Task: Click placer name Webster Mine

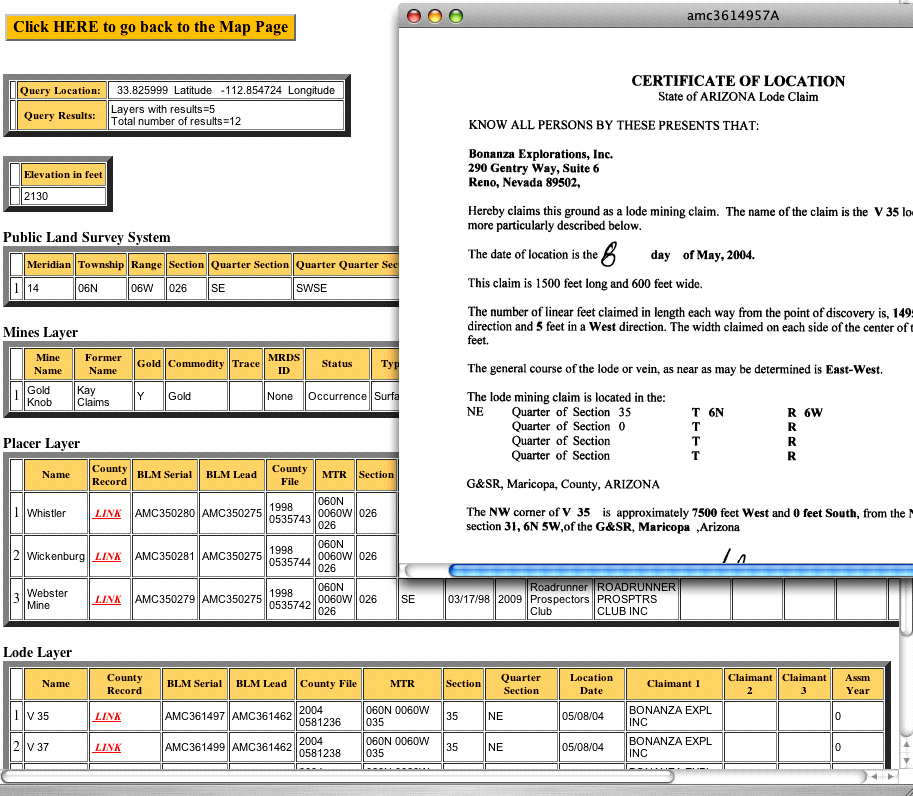Action: coord(56,599)
